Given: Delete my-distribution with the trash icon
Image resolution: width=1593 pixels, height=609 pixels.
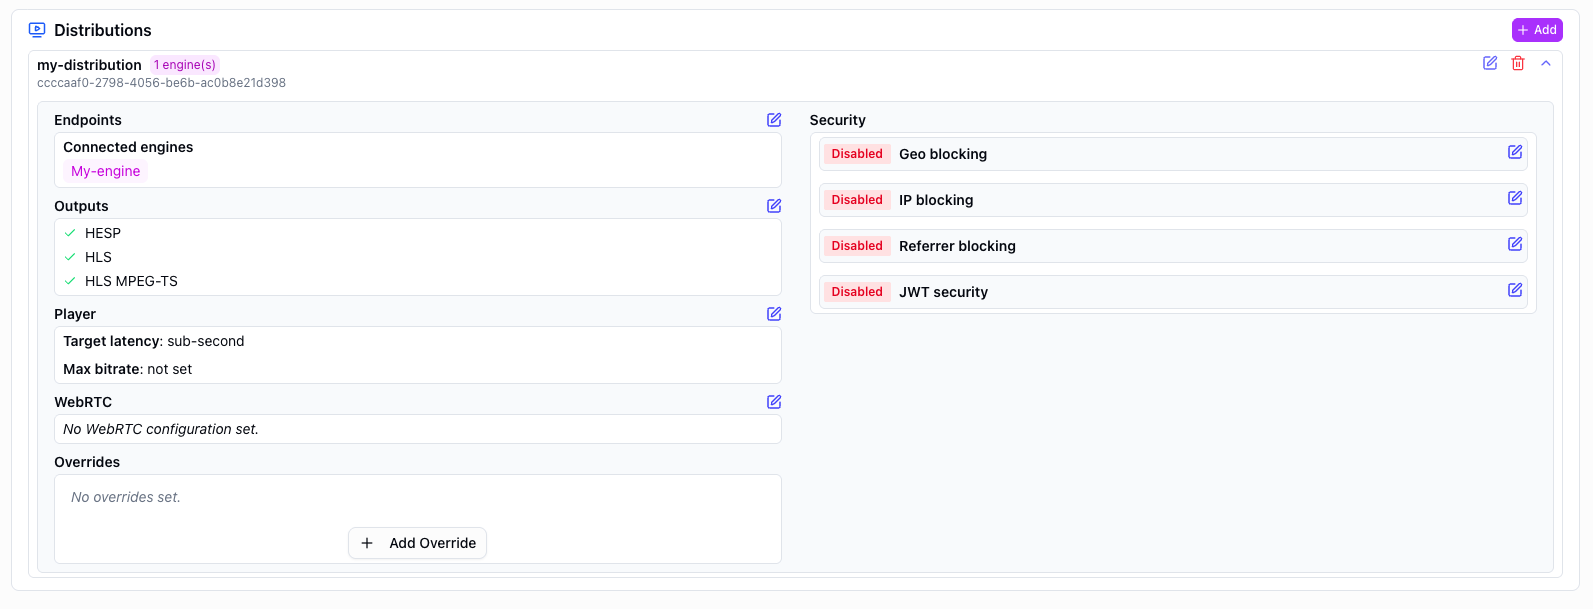Looking at the screenshot, I should pos(1518,63).
